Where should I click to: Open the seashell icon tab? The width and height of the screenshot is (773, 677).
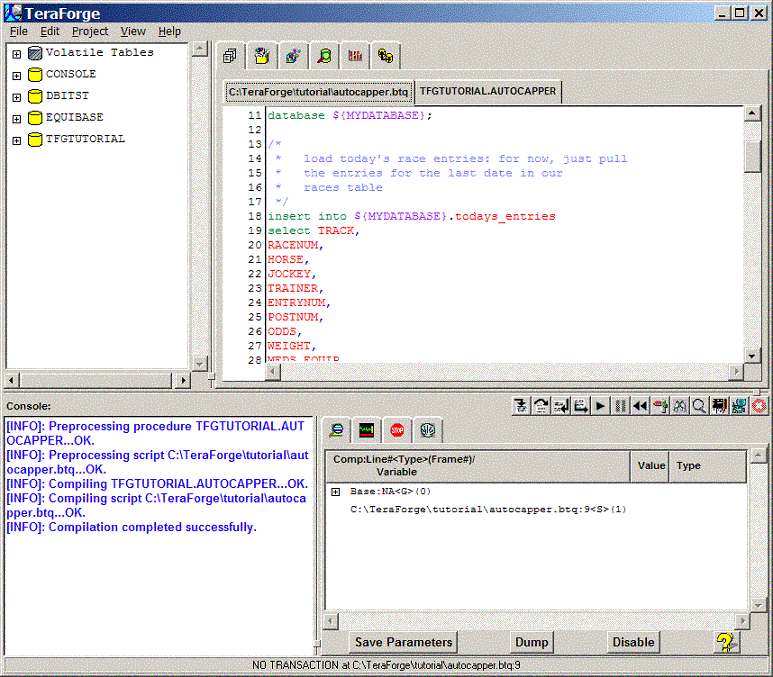point(427,430)
